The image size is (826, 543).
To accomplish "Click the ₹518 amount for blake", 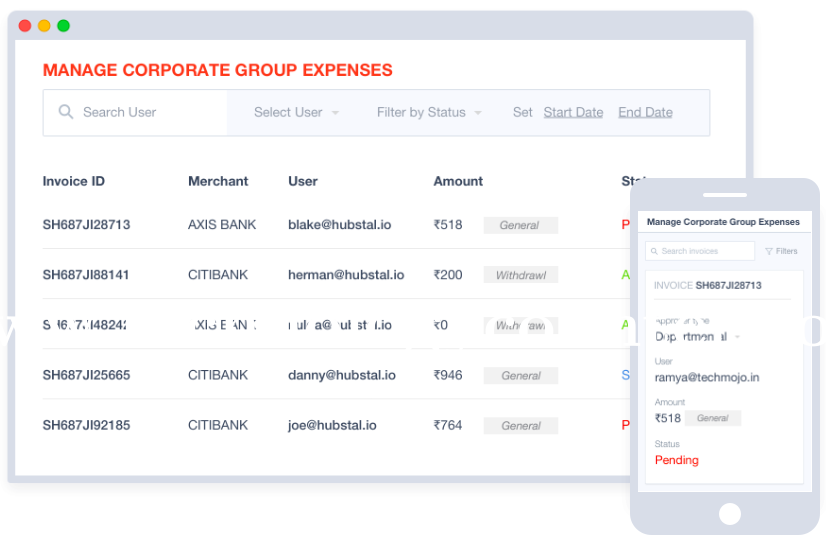I will (448, 225).
